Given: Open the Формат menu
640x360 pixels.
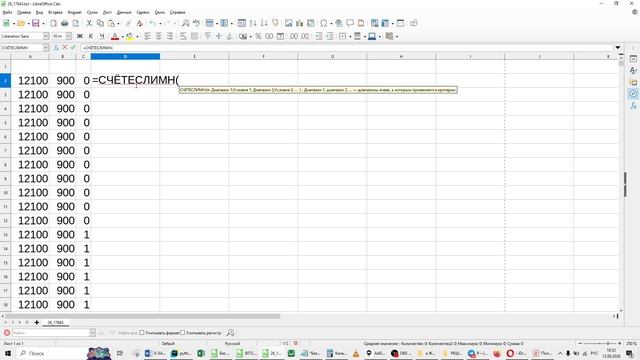Looking at the screenshot, I should pos(75,12).
